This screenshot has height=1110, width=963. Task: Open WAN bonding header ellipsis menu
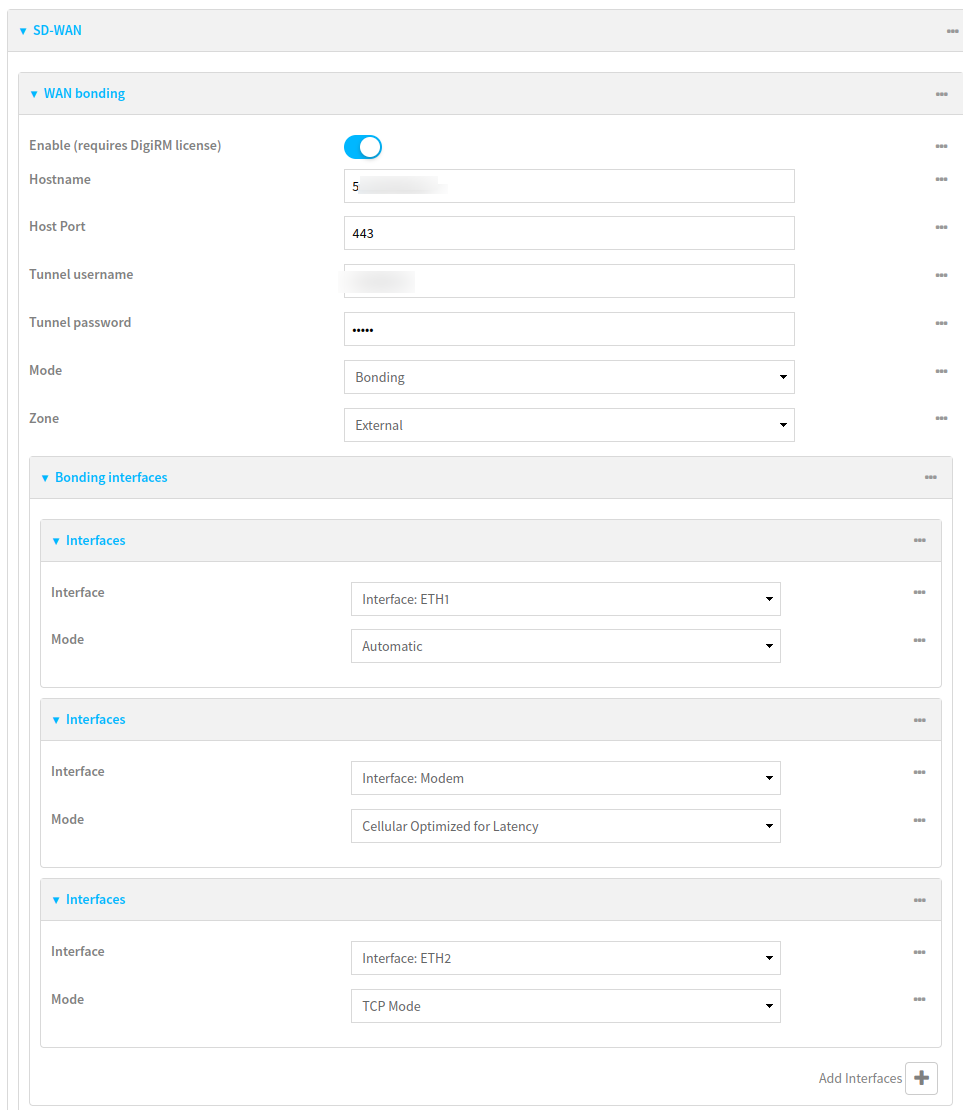[941, 94]
